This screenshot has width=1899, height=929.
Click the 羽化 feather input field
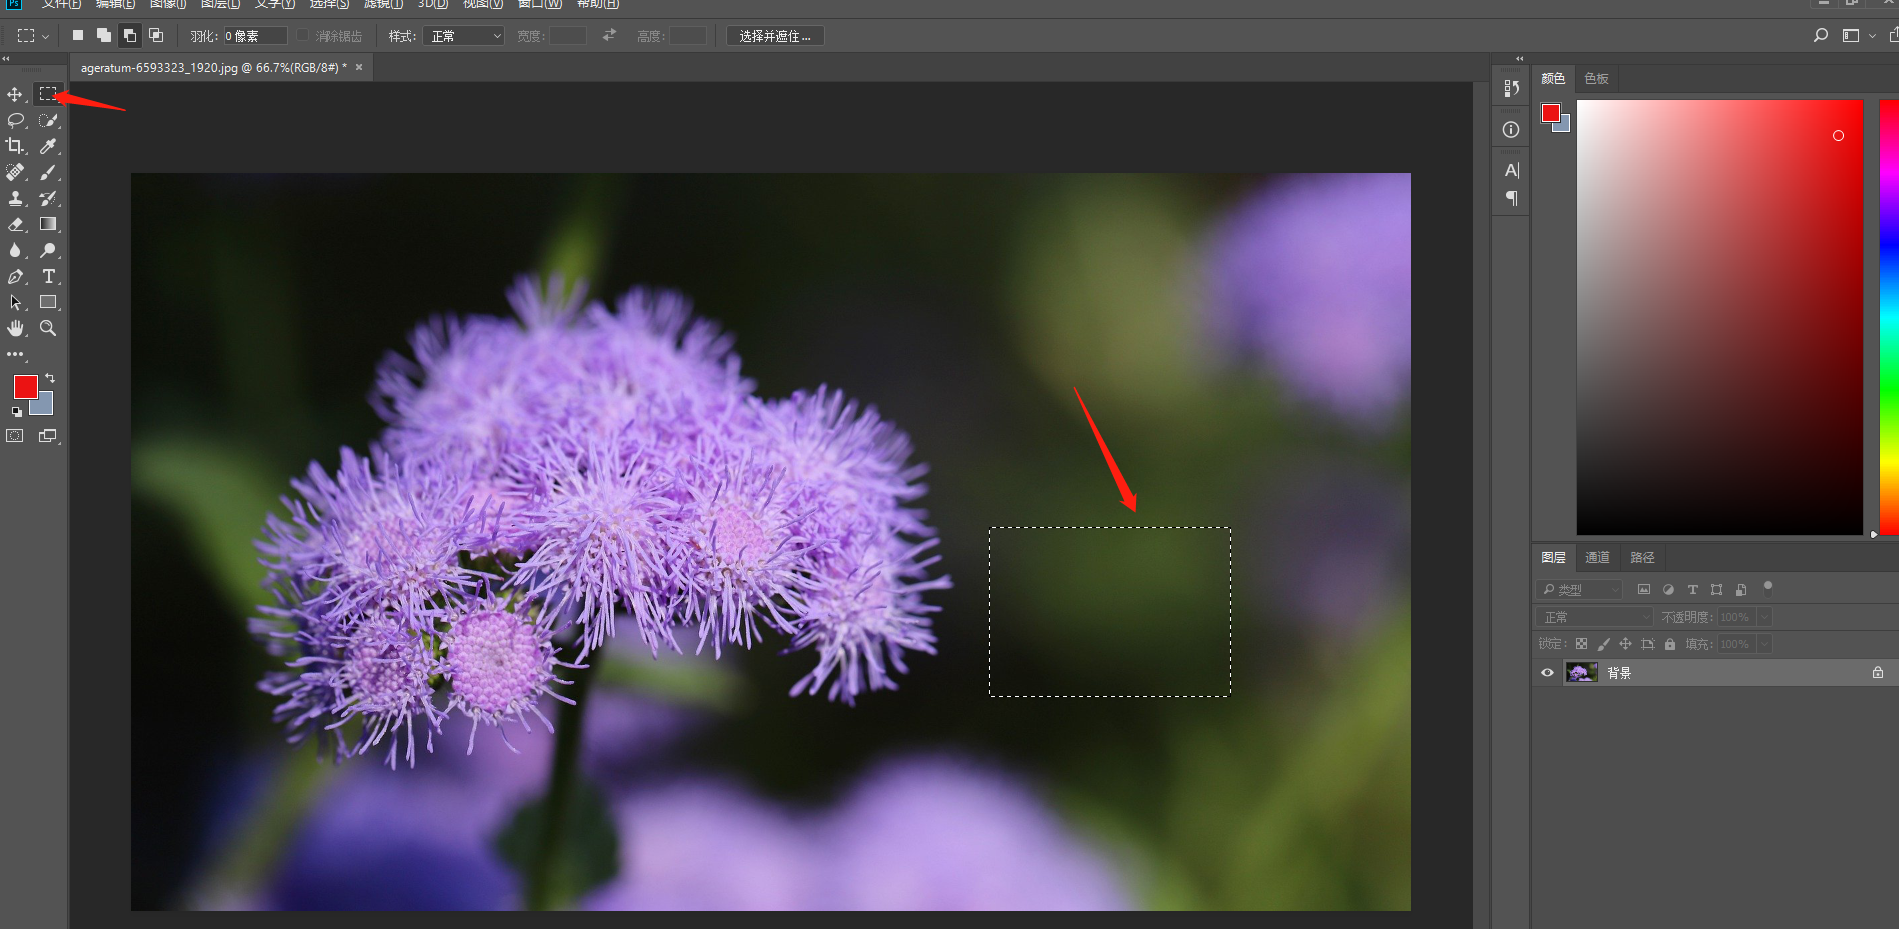click(254, 36)
